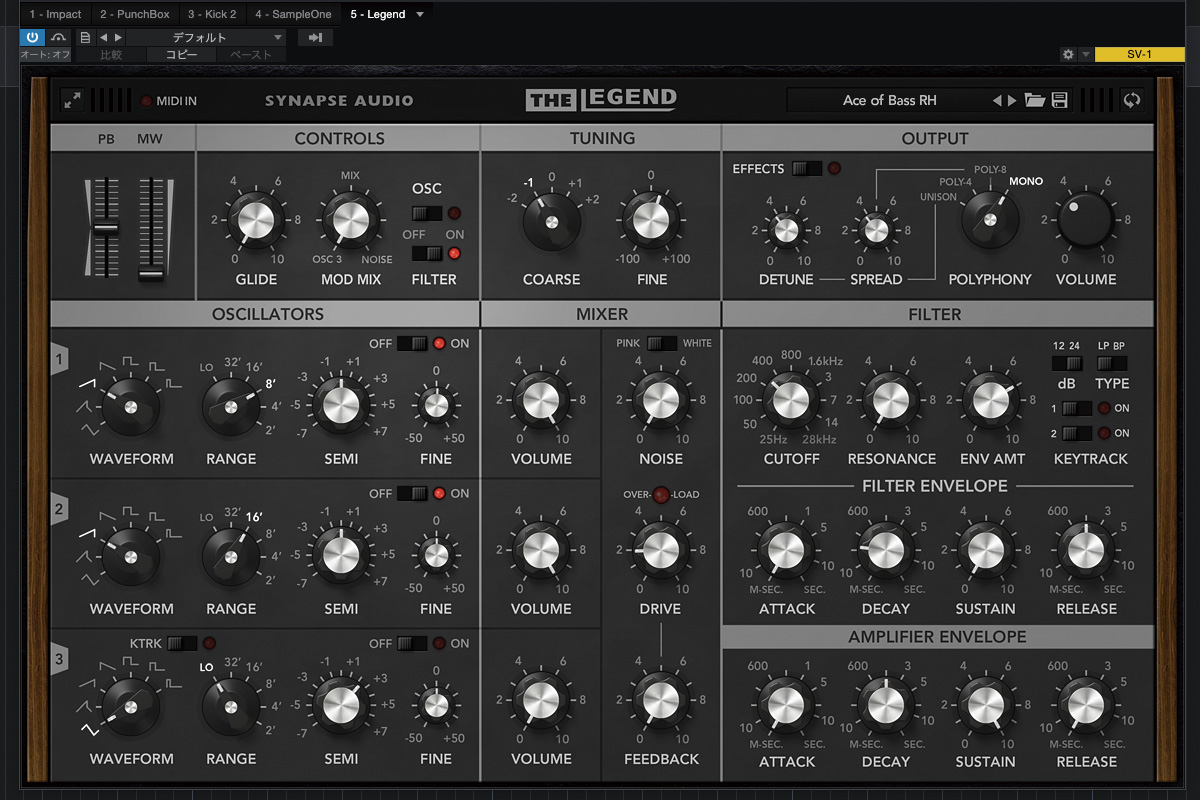Click the expand window arrows icon

73,100
